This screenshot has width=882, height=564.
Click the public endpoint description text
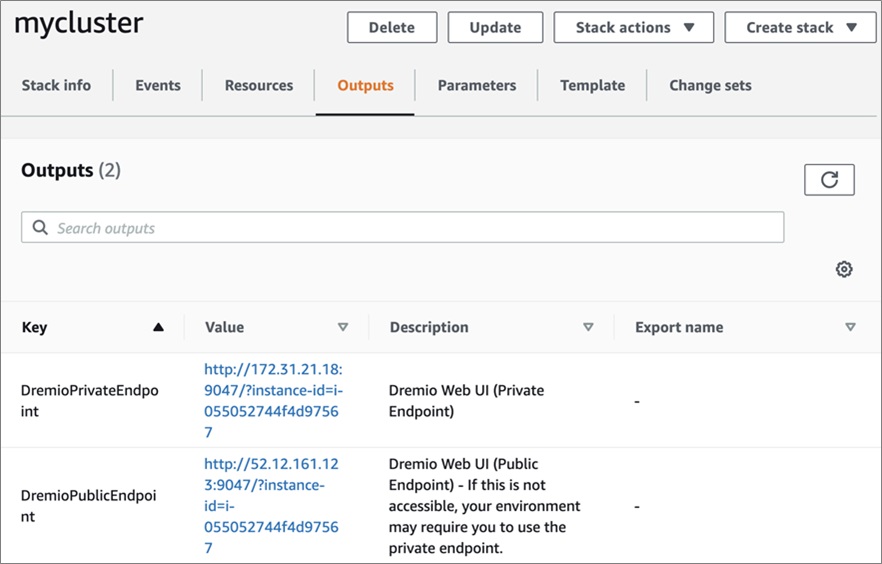484,506
